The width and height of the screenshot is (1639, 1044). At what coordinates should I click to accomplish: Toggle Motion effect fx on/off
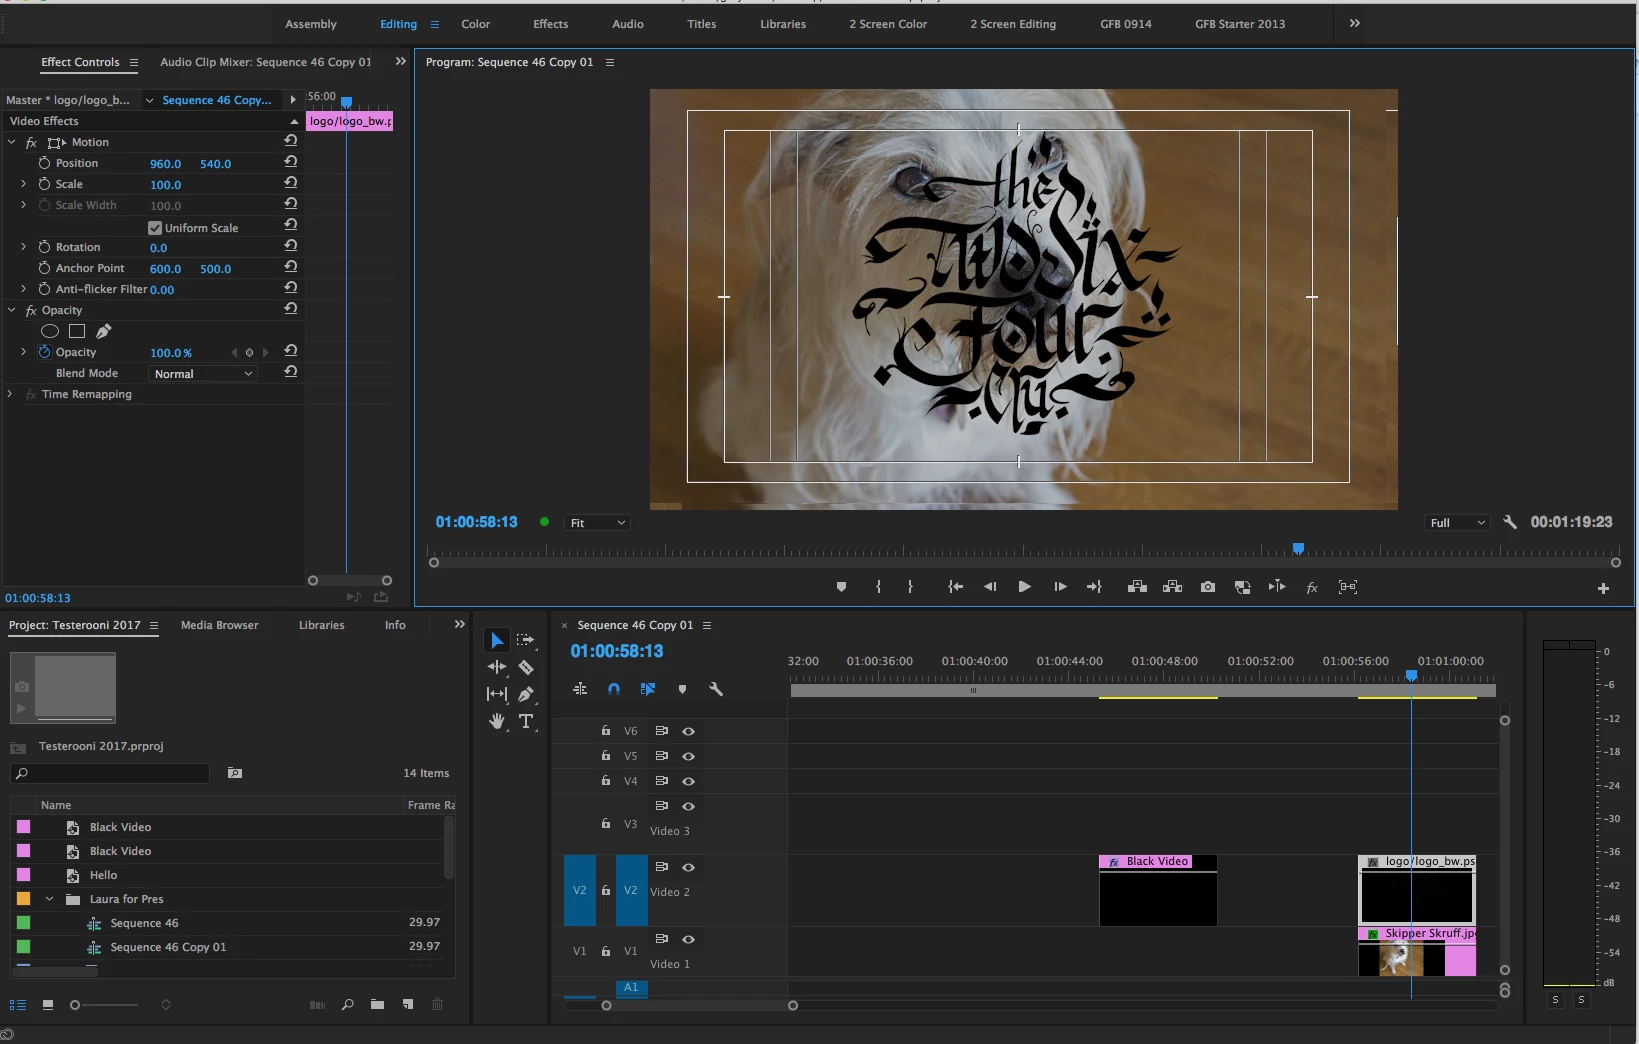(x=31, y=142)
